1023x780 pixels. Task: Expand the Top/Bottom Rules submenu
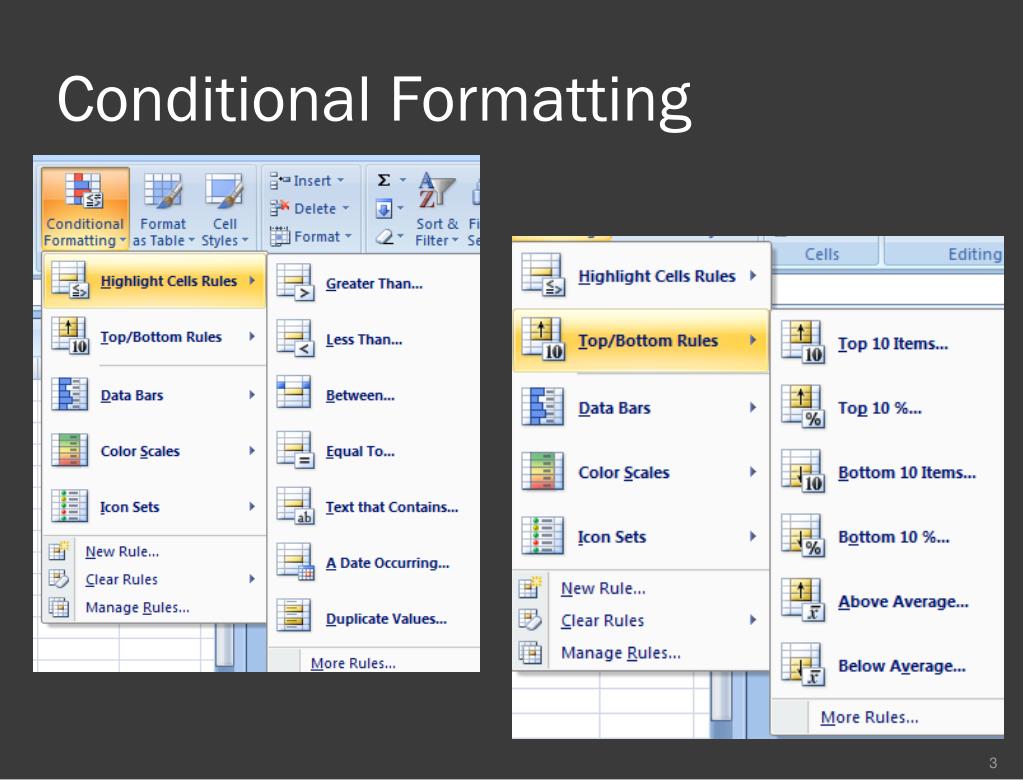[645, 340]
